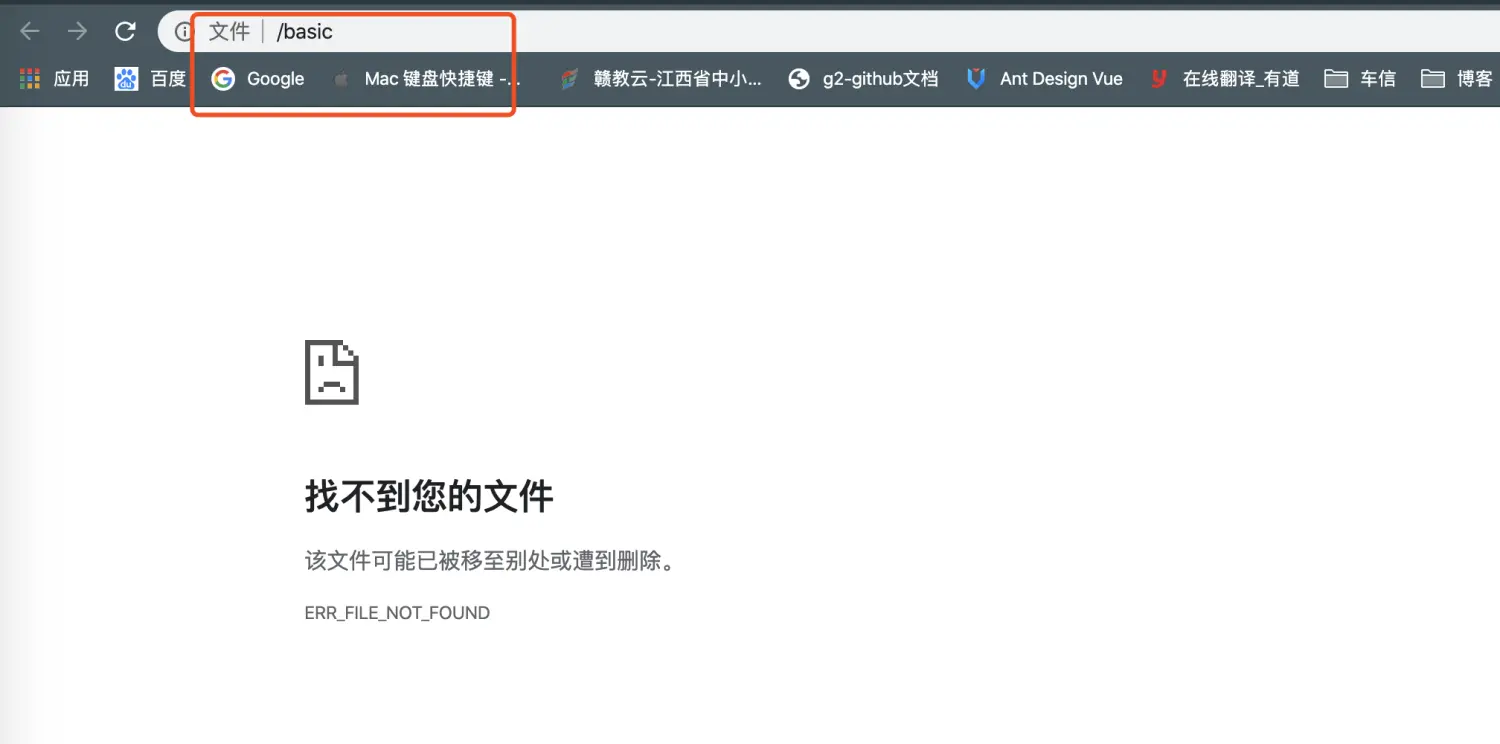
Task: Open the 应用 apps shortcut
Action: pyautogui.click(x=54, y=78)
